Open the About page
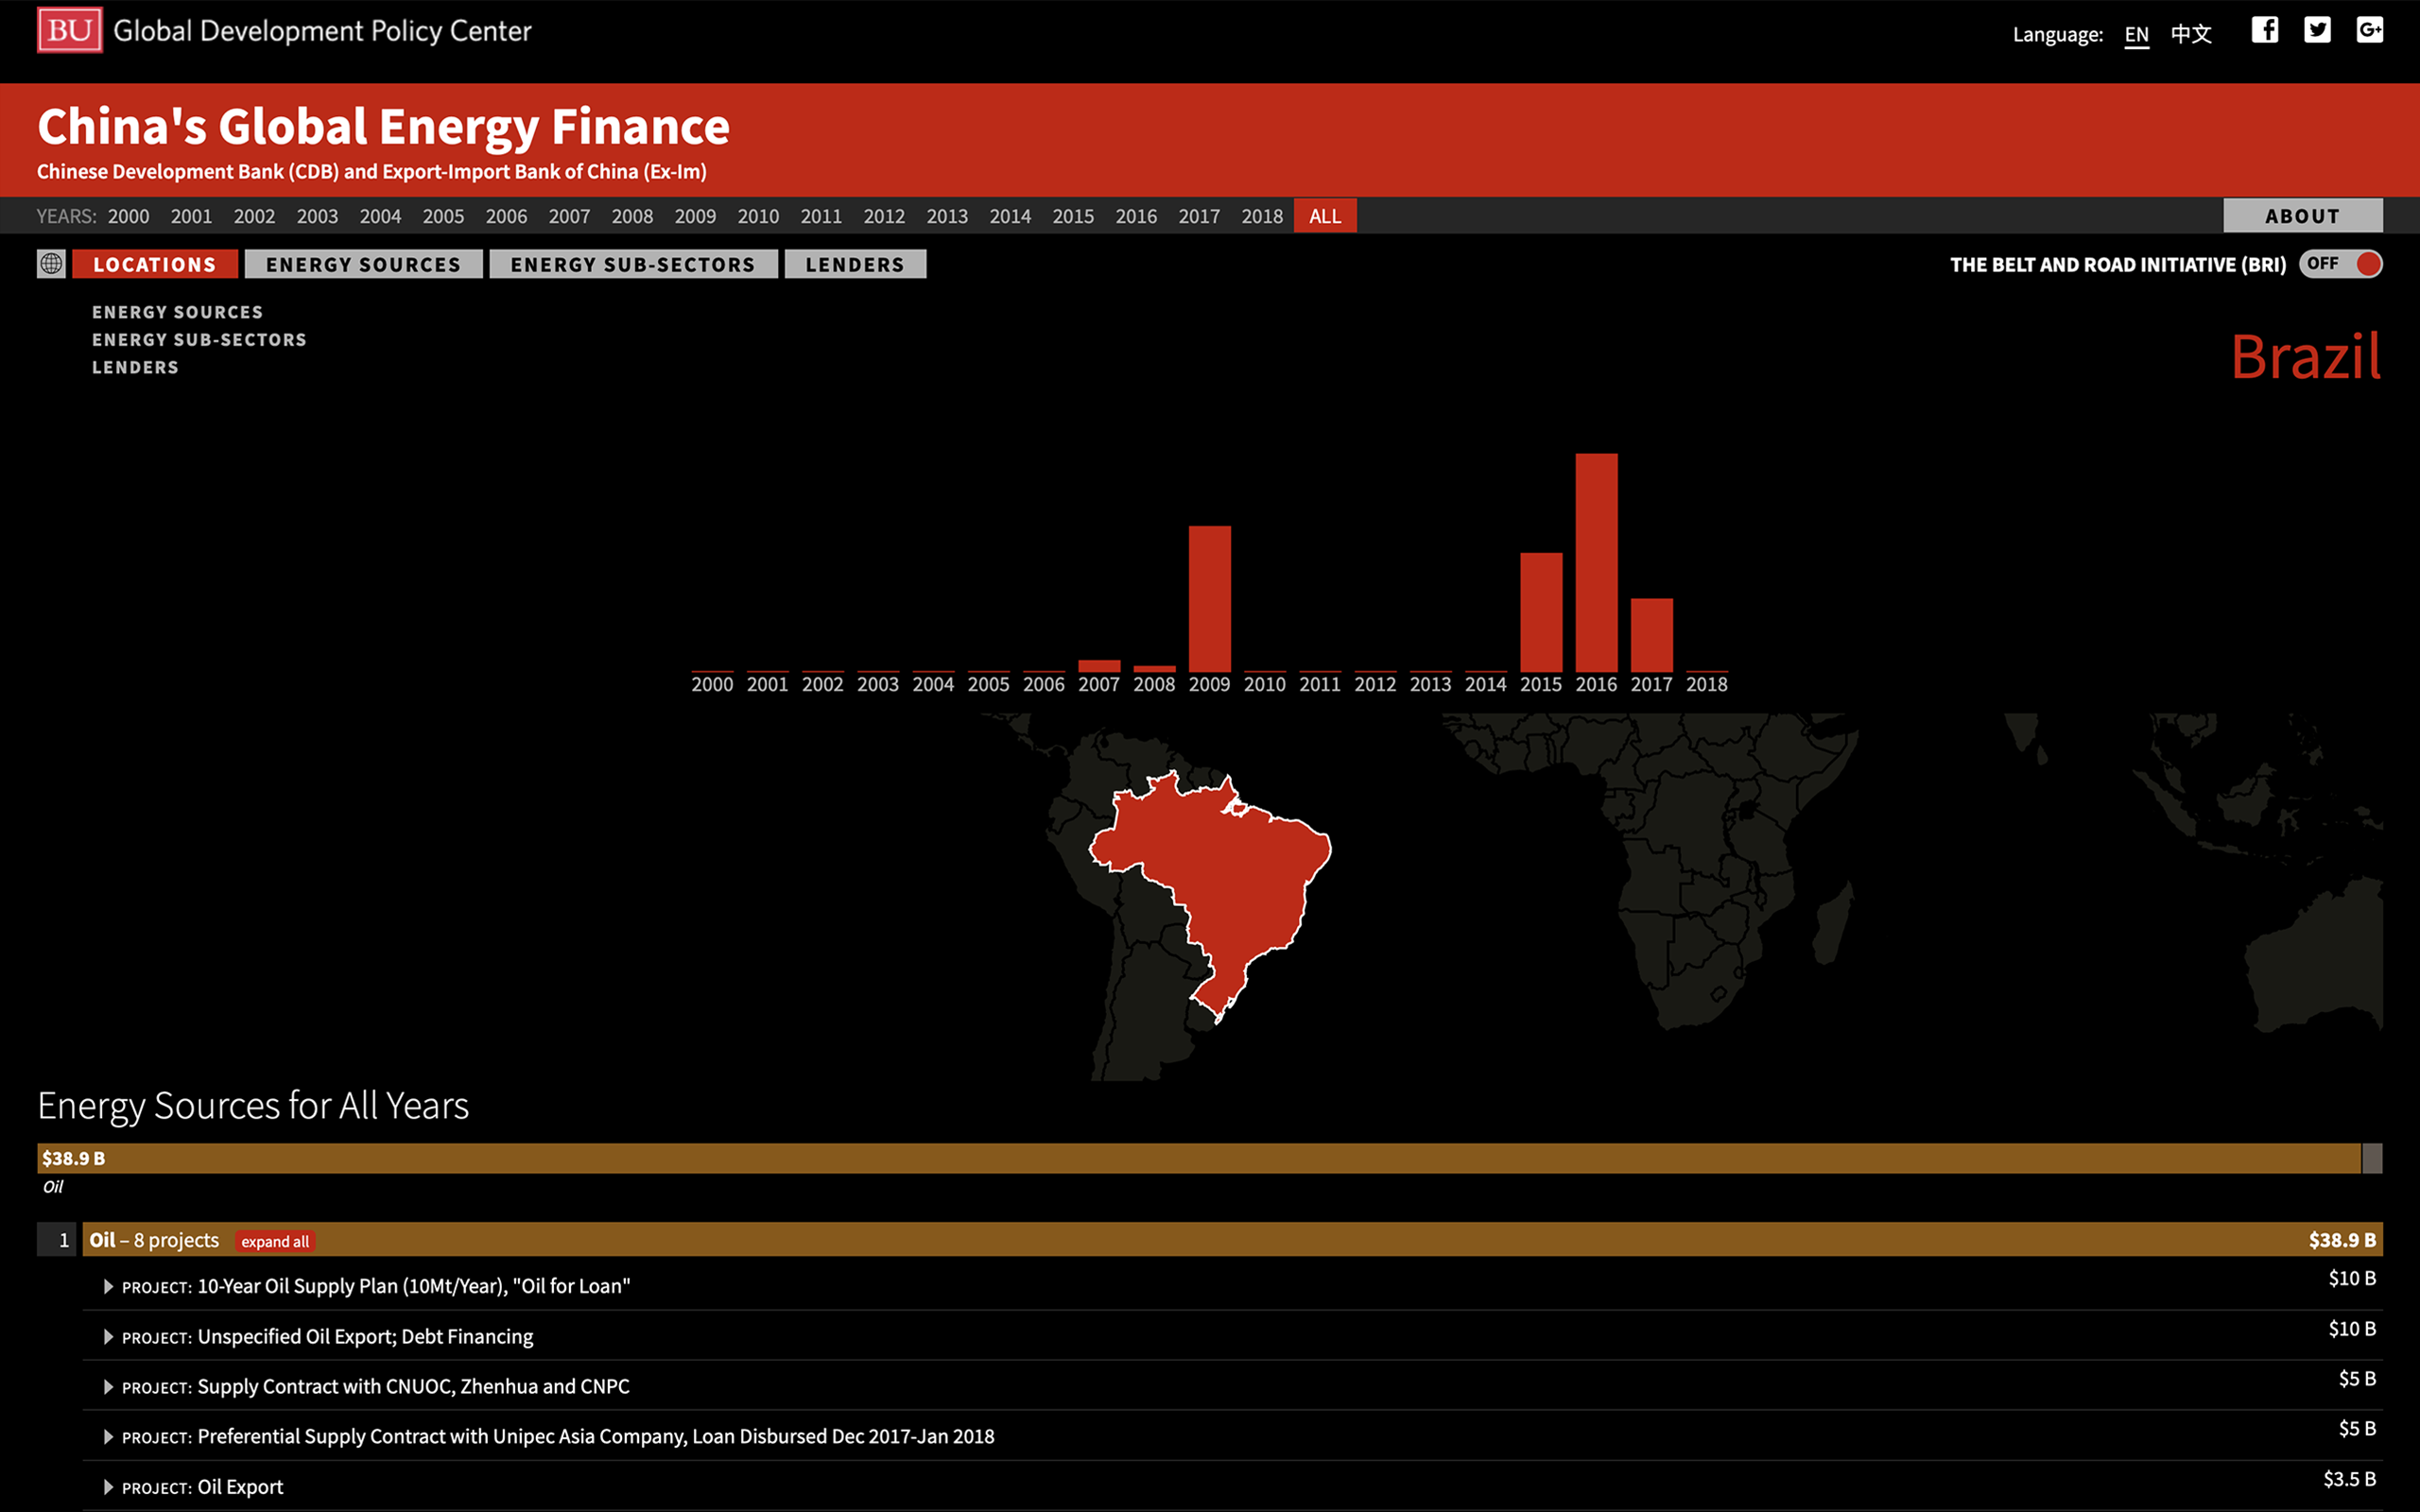This screenshot has width=2420, height=1512. pyautogui.click(x=2302, y=216)
